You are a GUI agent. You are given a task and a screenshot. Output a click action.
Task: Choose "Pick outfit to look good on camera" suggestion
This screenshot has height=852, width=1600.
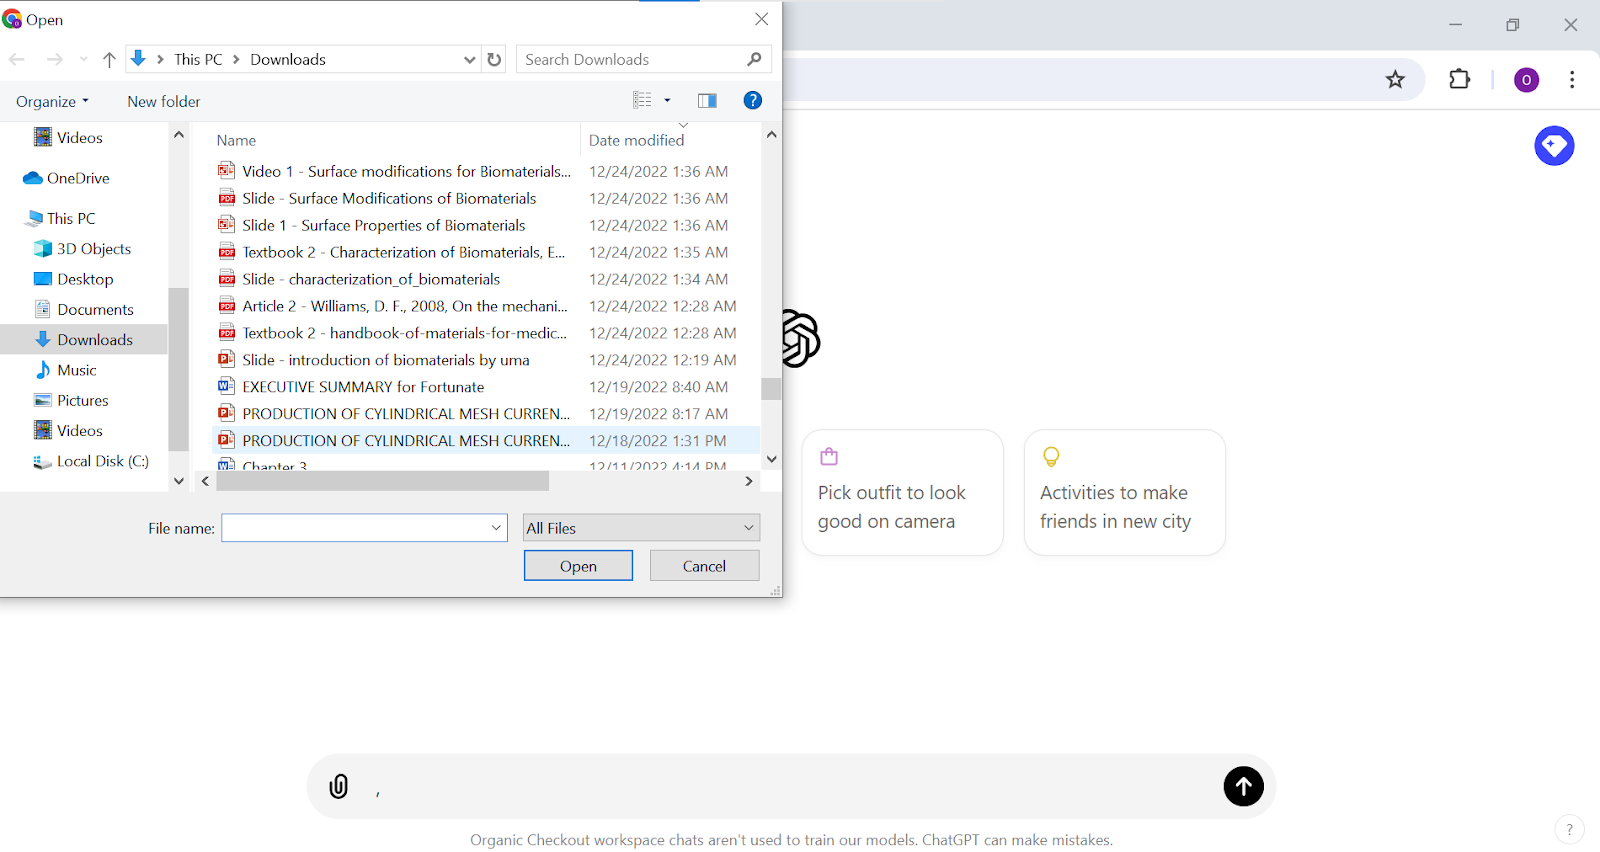point(902,492)
